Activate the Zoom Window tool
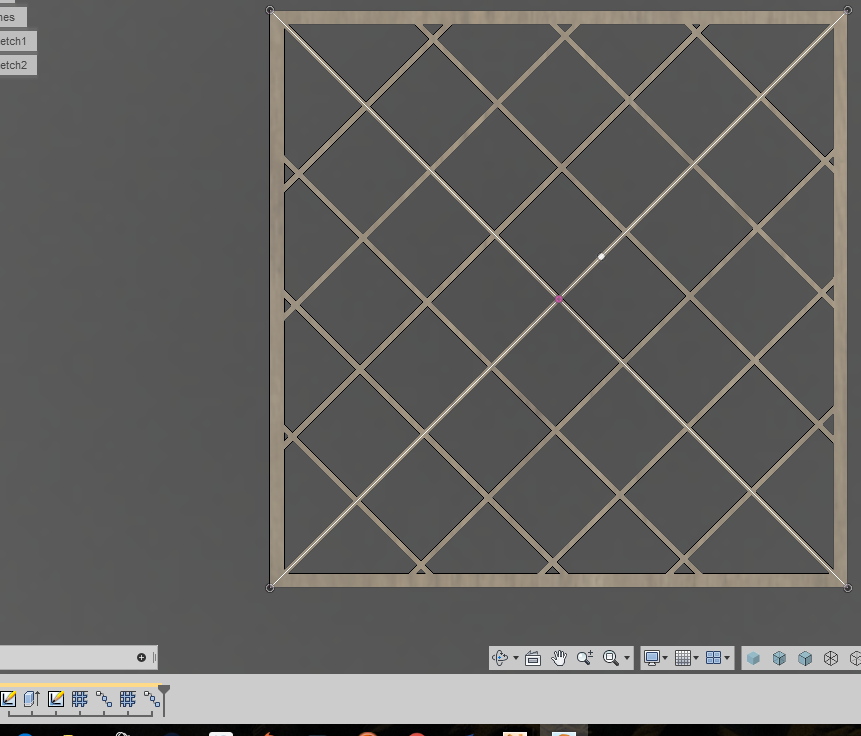The width and height of the screenshot is (861, 736). [611, 658]
